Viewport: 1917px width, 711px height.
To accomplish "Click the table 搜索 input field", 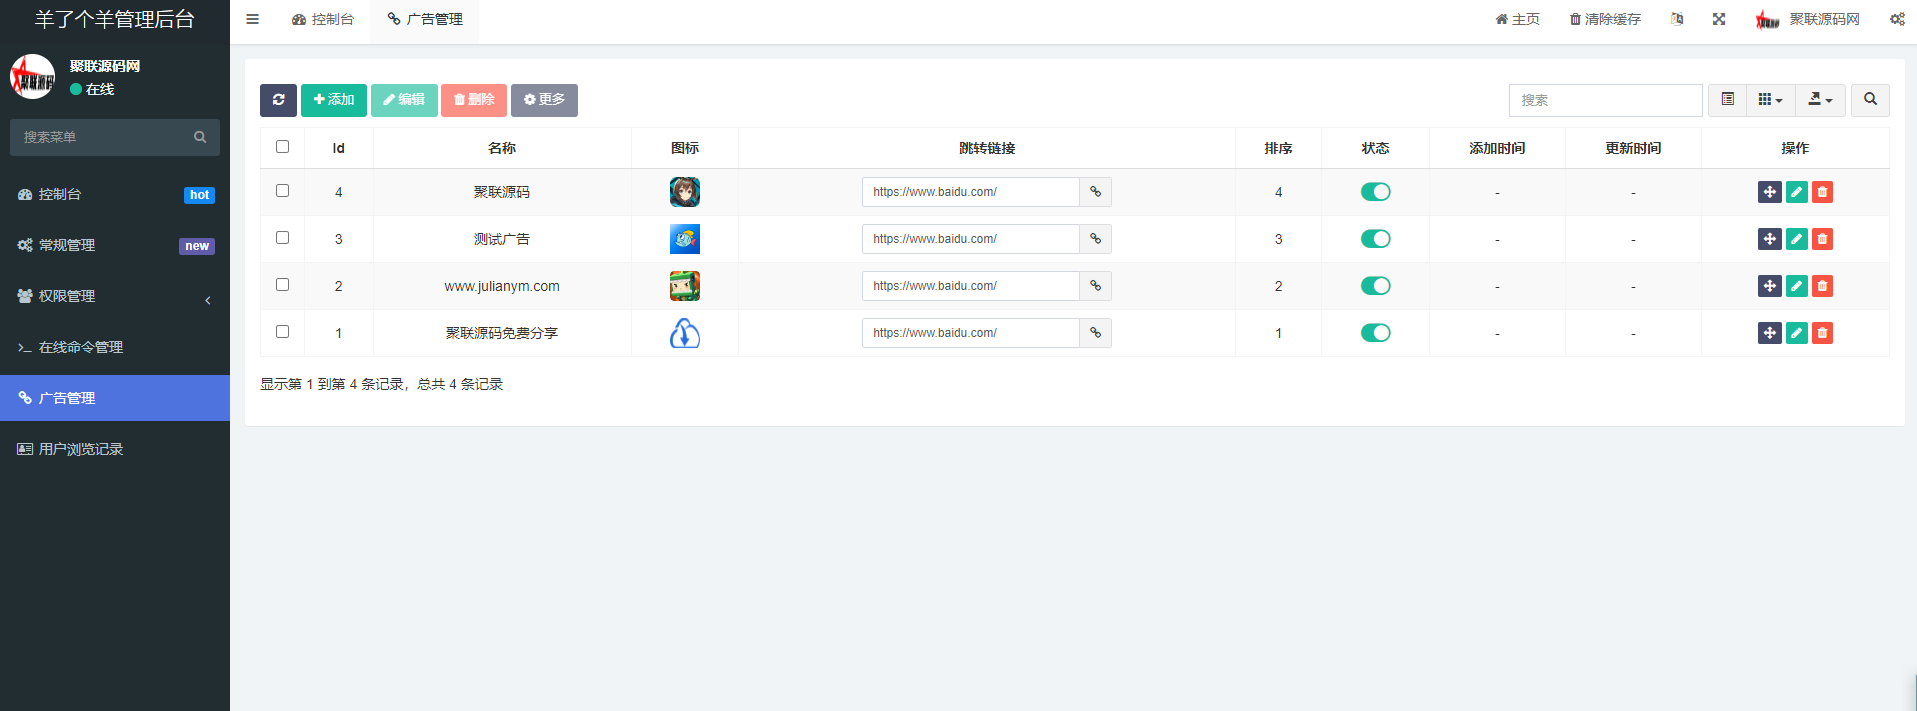I will click(x=1605, y=100).
